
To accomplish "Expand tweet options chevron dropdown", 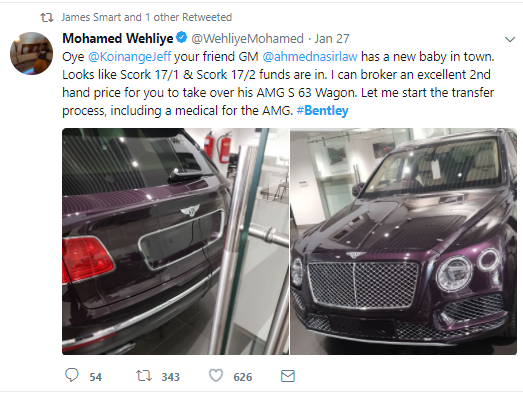I will [510, 40].
